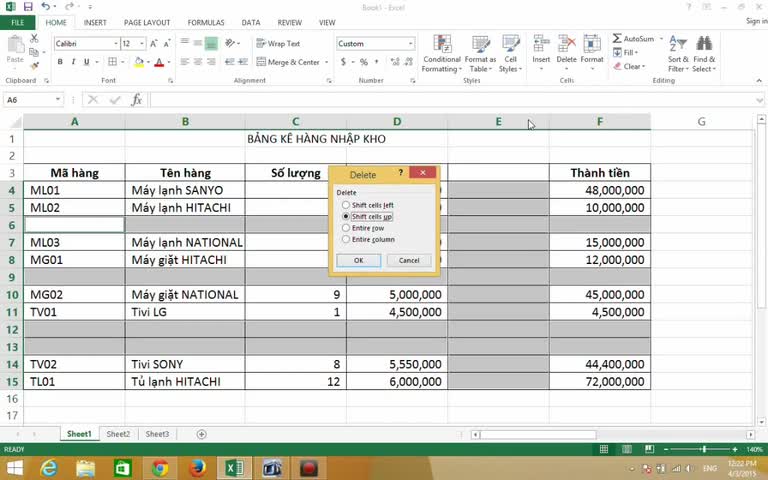Toggle Bold formatting
The height and width of the screenshot is (480, 768).
click(x=60, y=62)
